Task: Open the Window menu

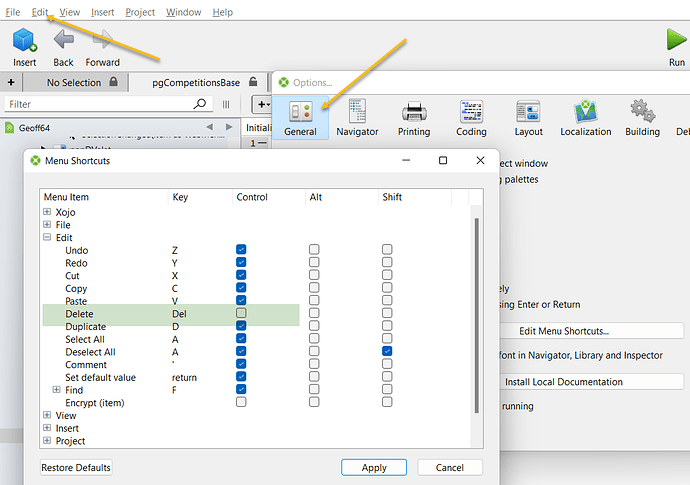Action: (x=184, y=12)
